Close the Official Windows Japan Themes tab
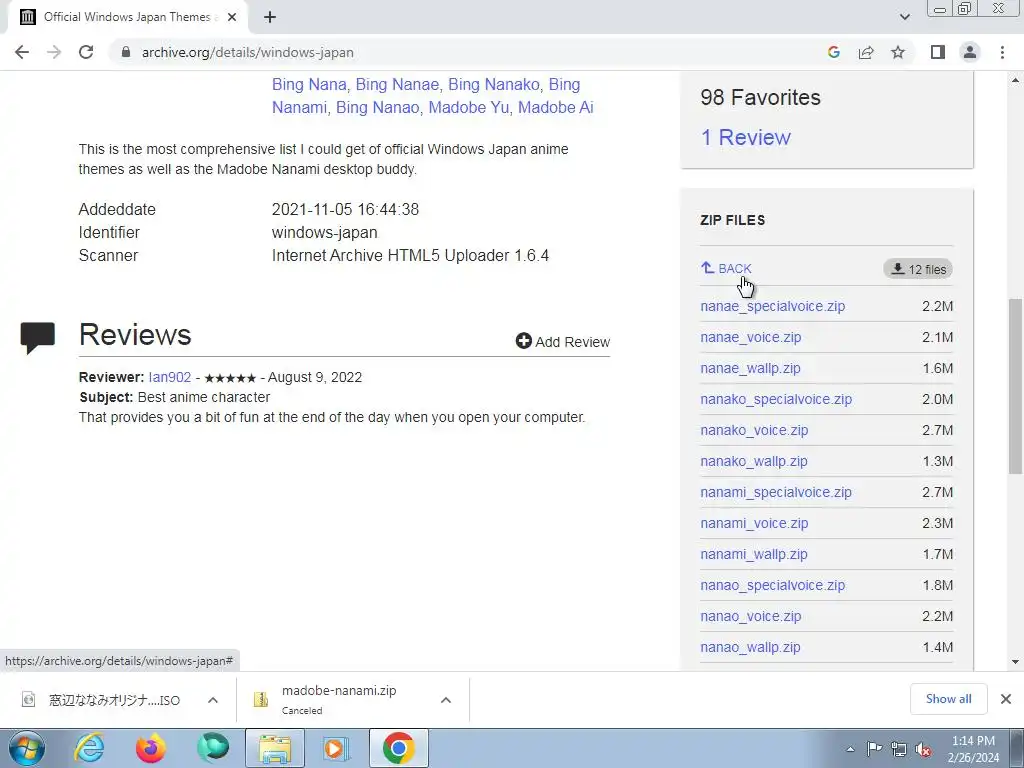Screen dimensions: 1024x768 (x=231, y=17)
